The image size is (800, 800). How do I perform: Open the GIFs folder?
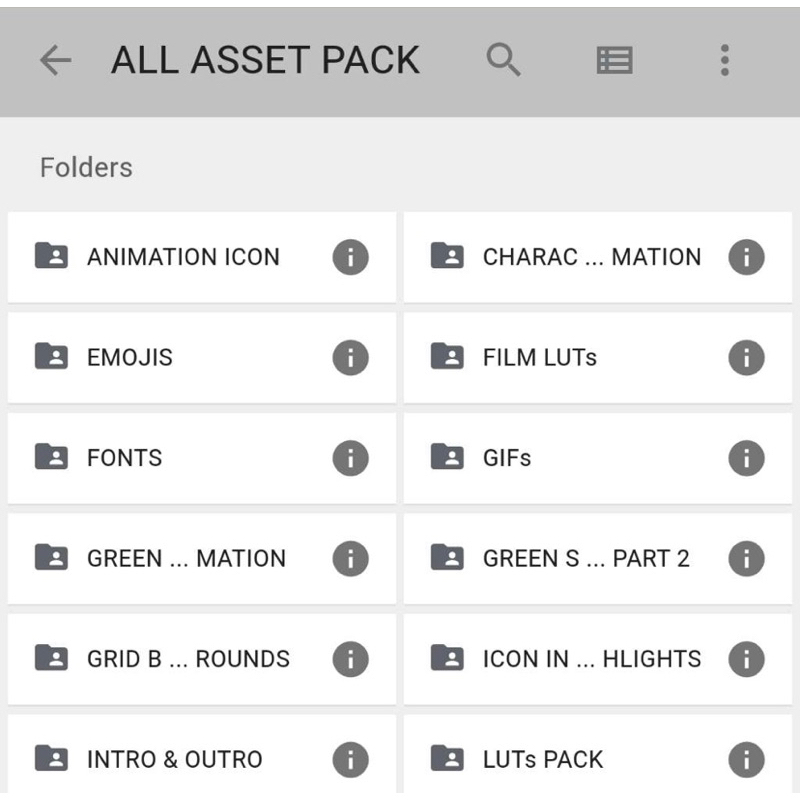coord(507,458)
